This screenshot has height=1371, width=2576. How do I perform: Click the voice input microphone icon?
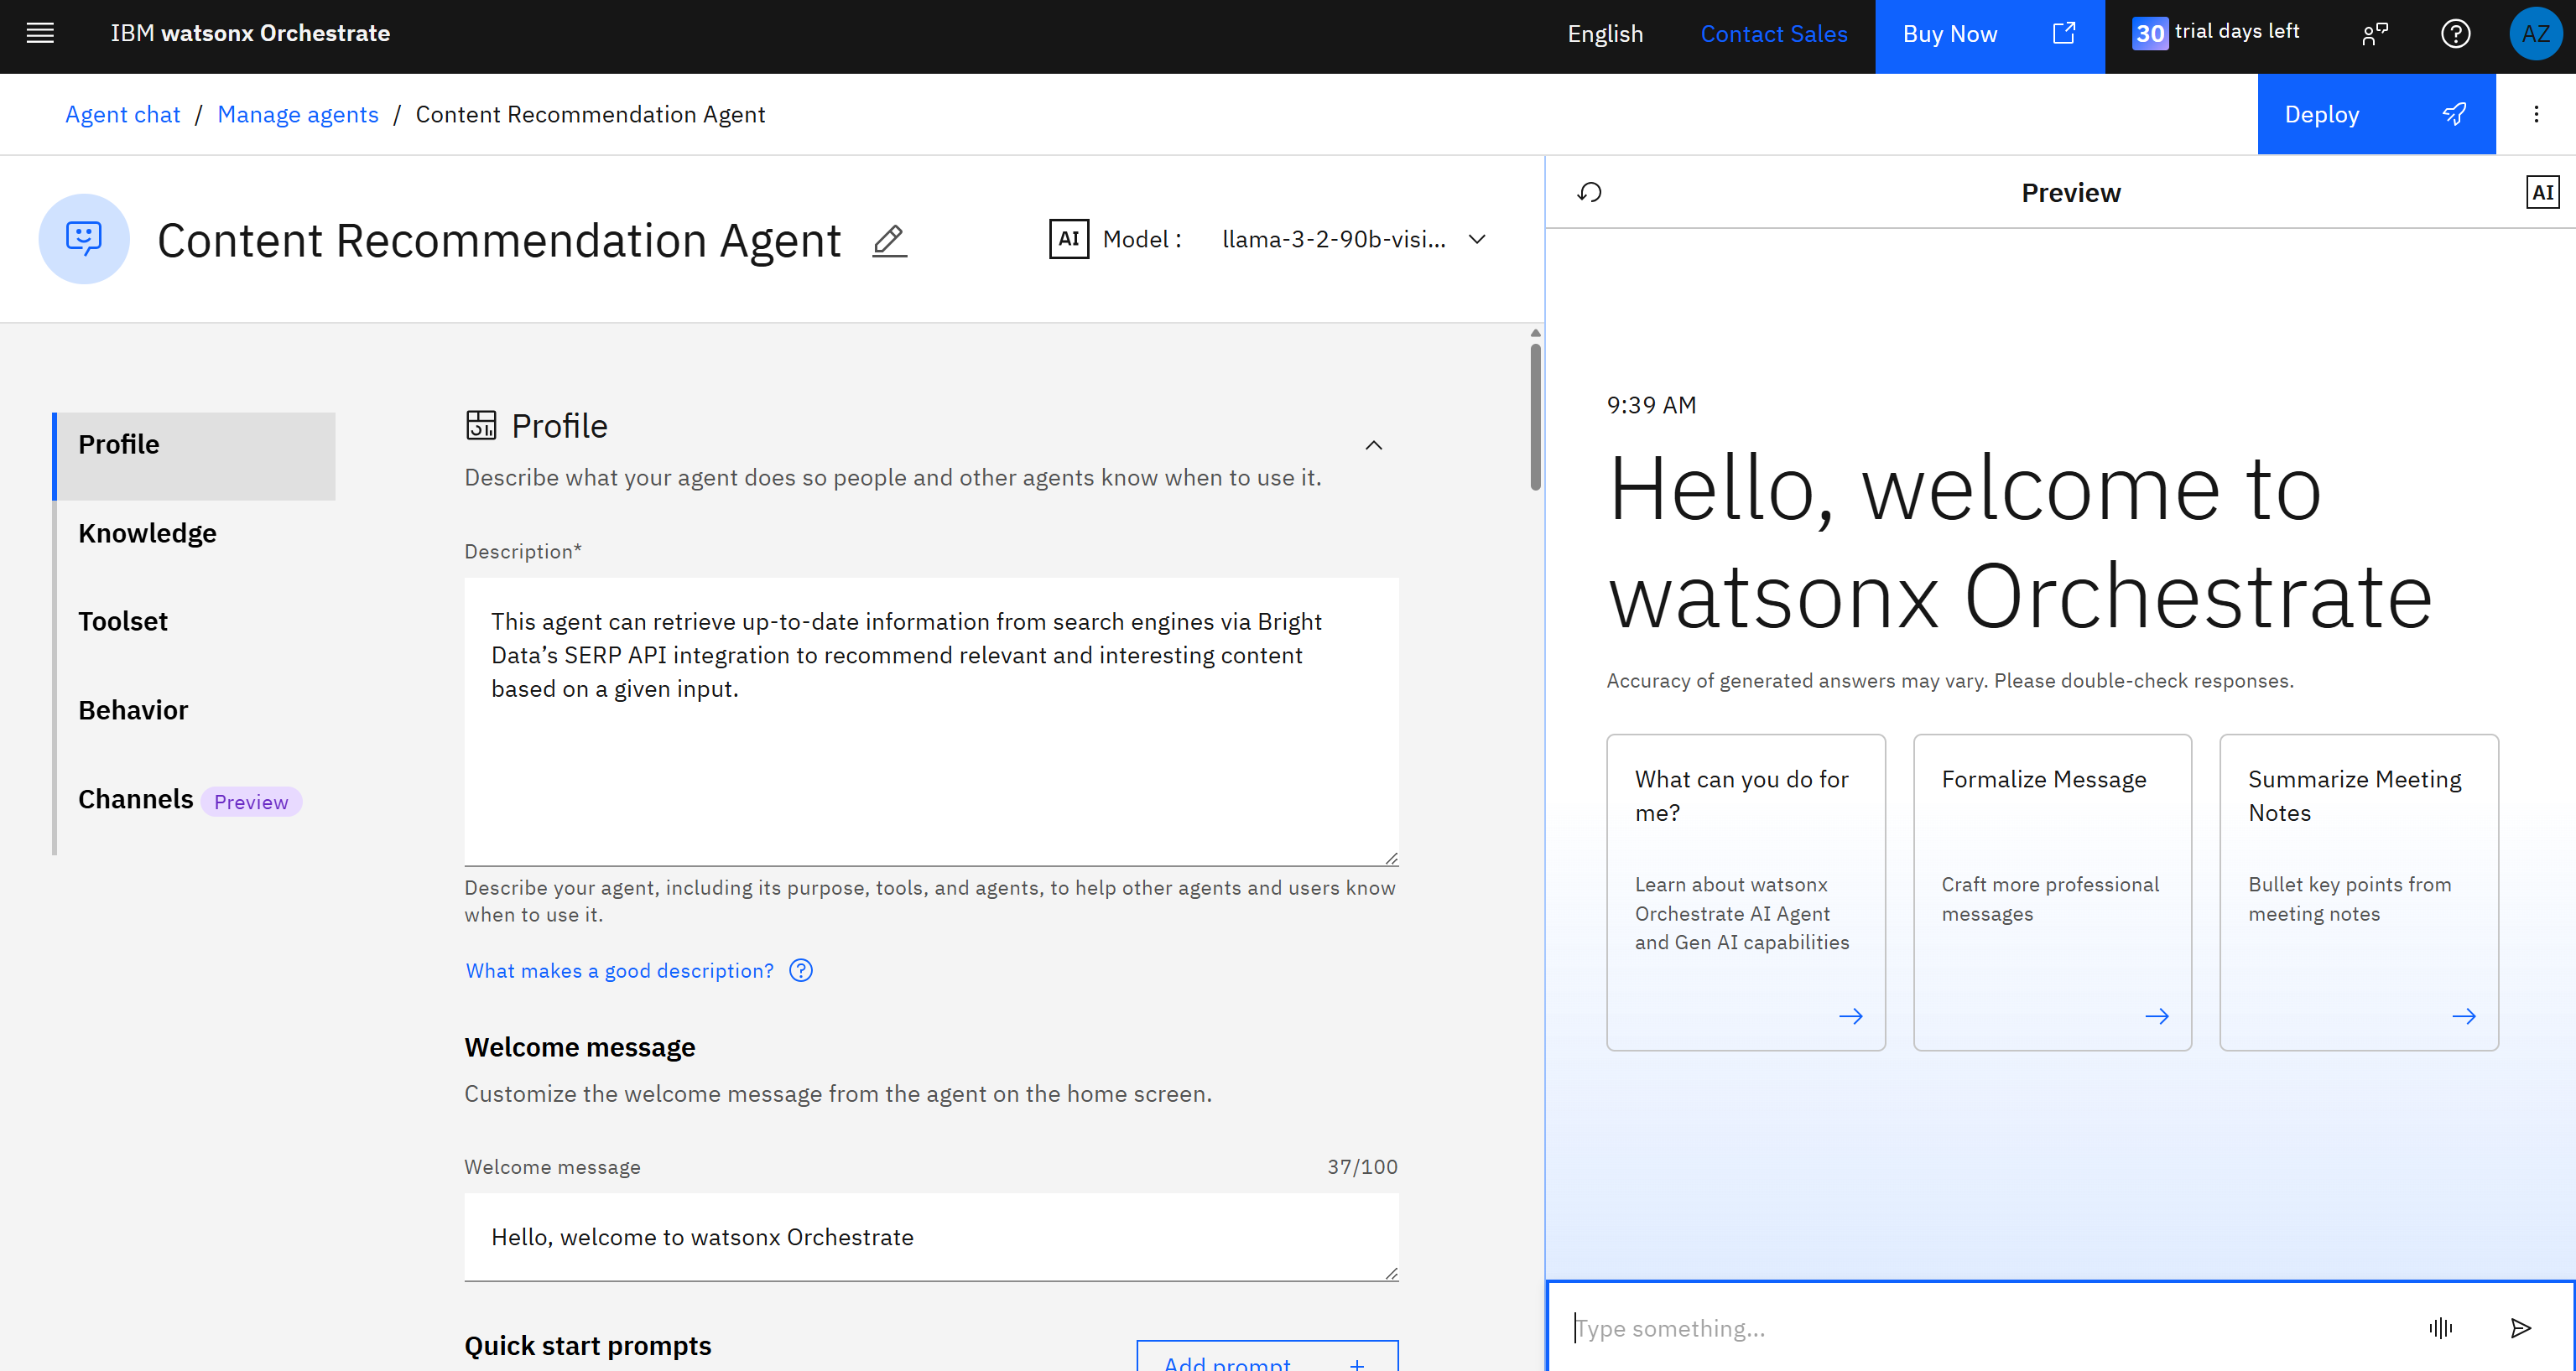[x=2440, y=1327]
